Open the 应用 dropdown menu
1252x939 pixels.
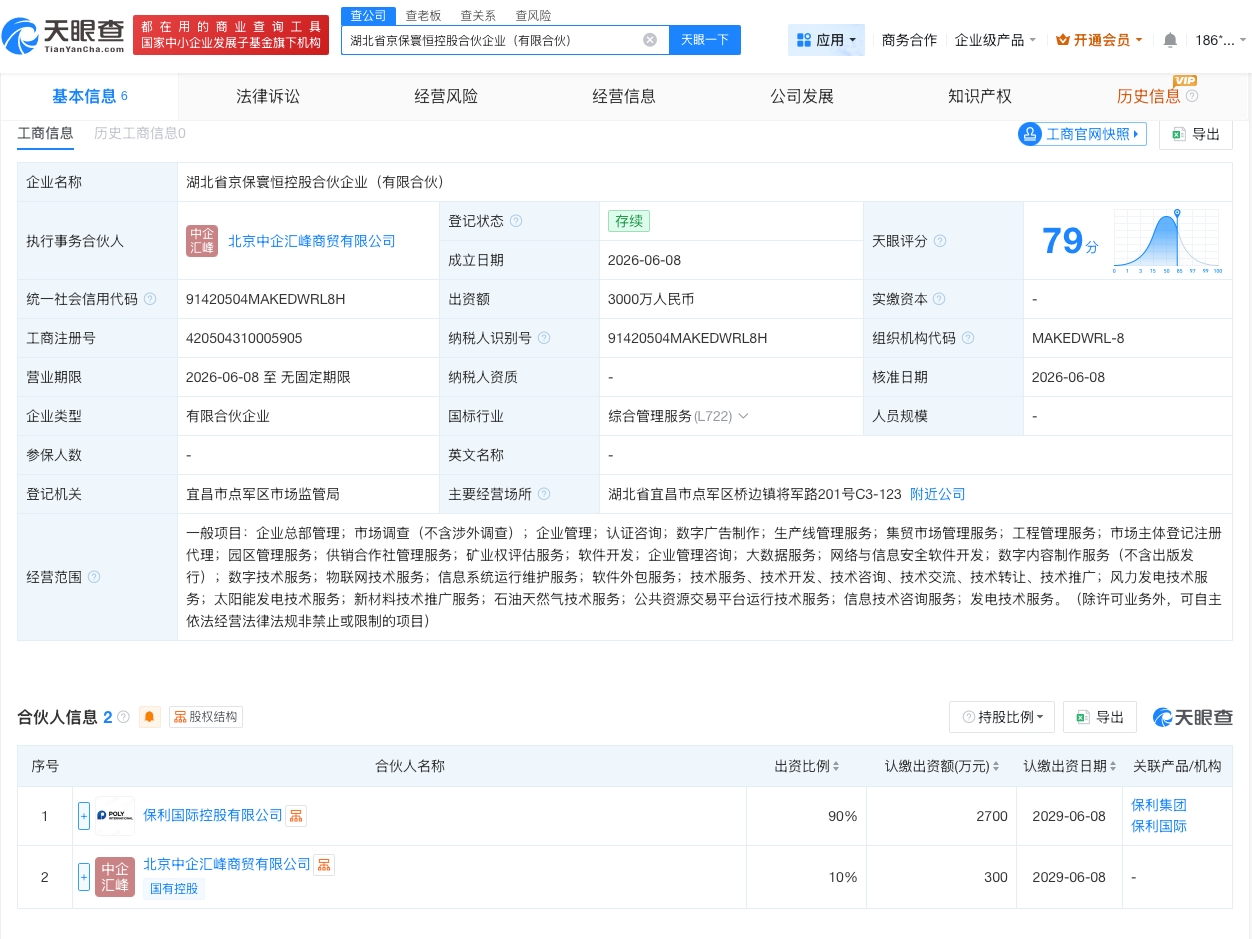(826, 40)
